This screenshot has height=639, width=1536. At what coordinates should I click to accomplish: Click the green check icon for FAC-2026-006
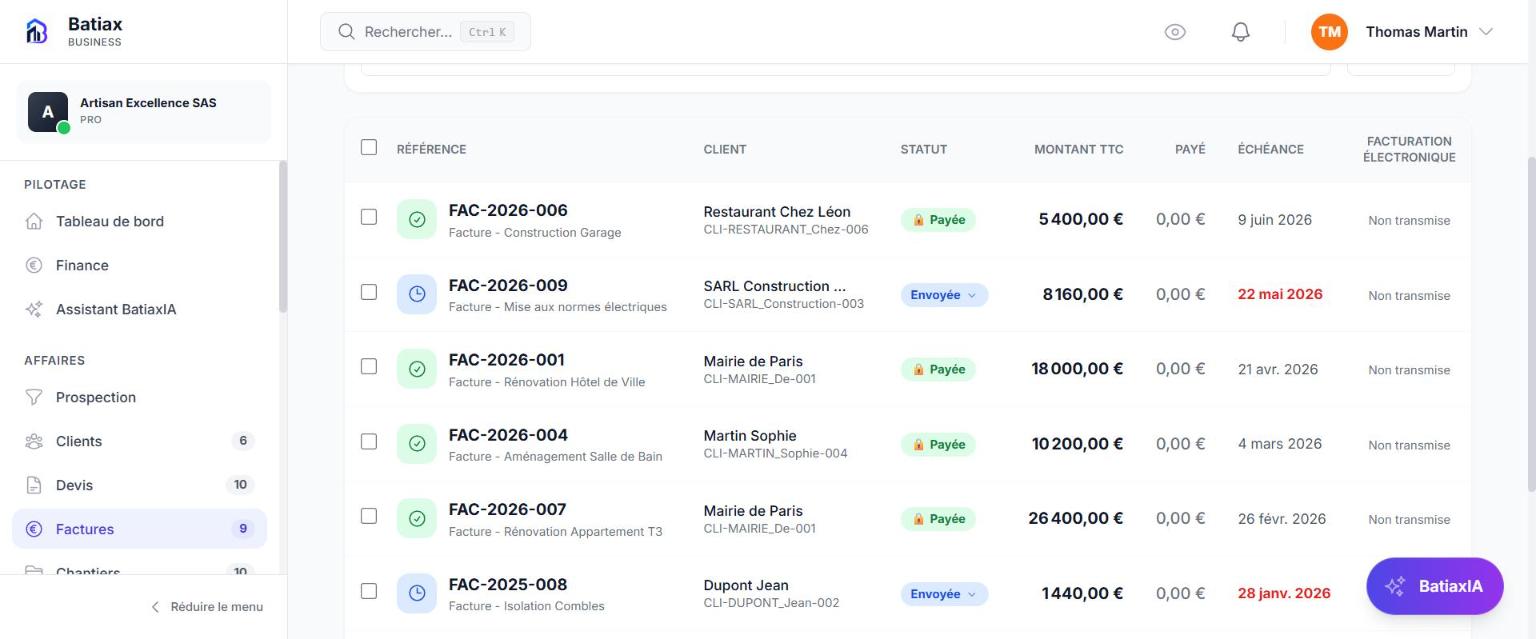(417, 220)
